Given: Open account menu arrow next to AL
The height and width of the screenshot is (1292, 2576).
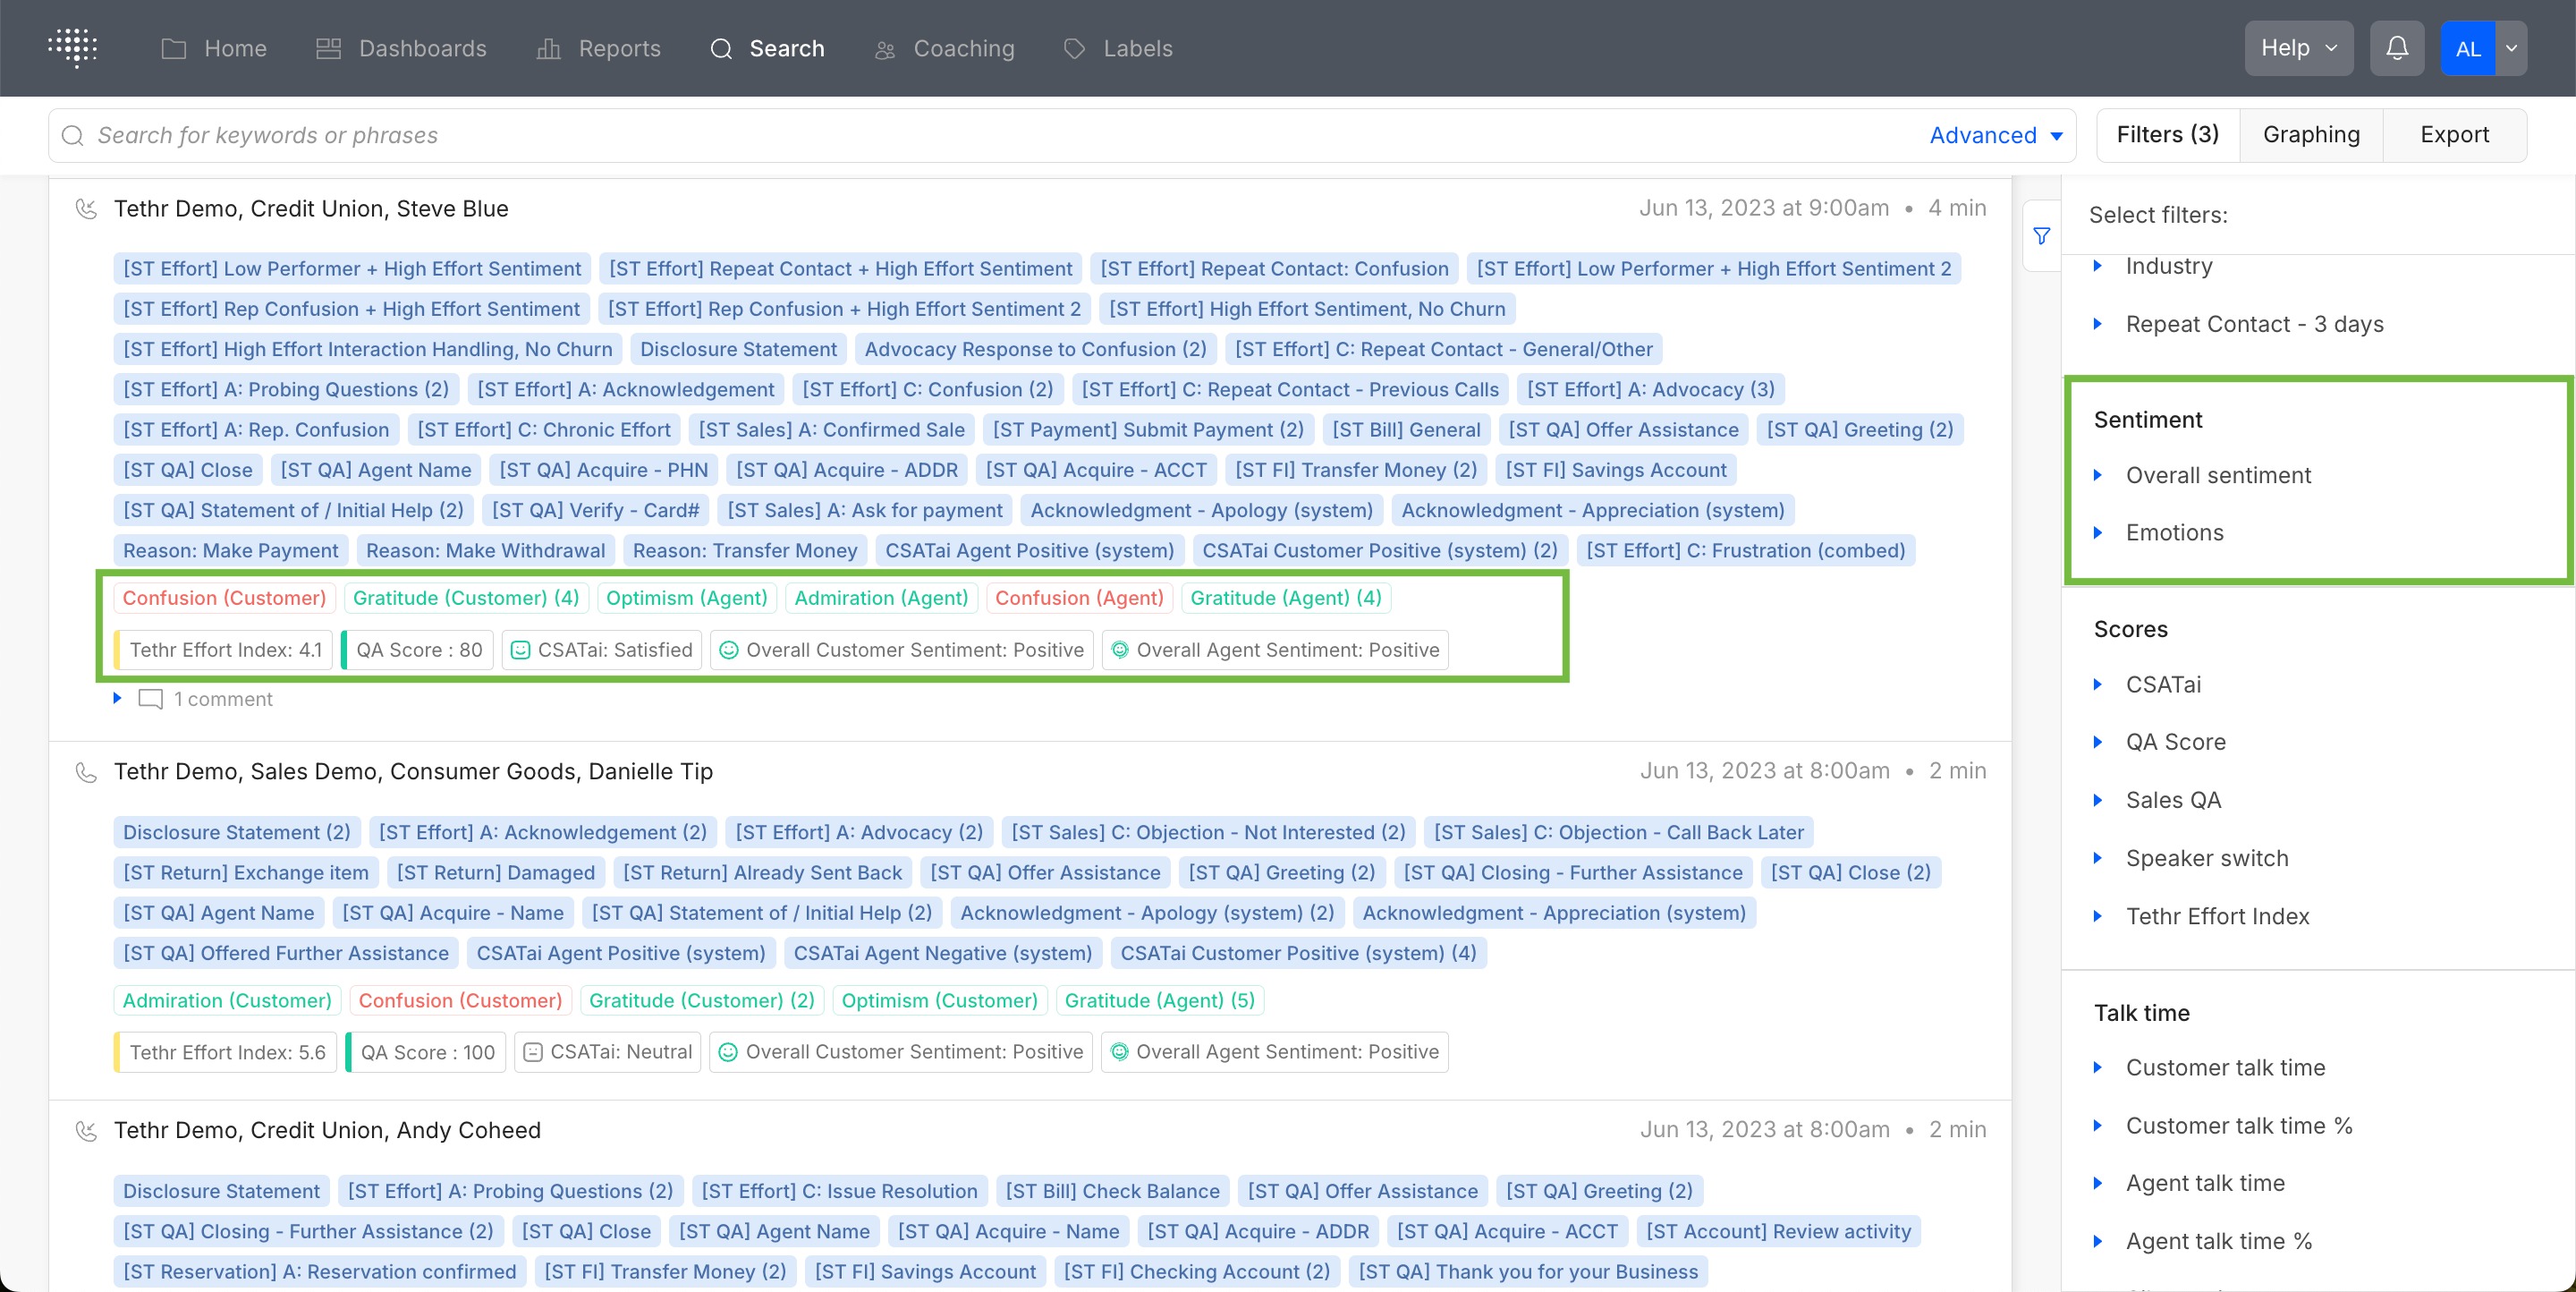Looking at the screenshot, I should click(2511, 48).
